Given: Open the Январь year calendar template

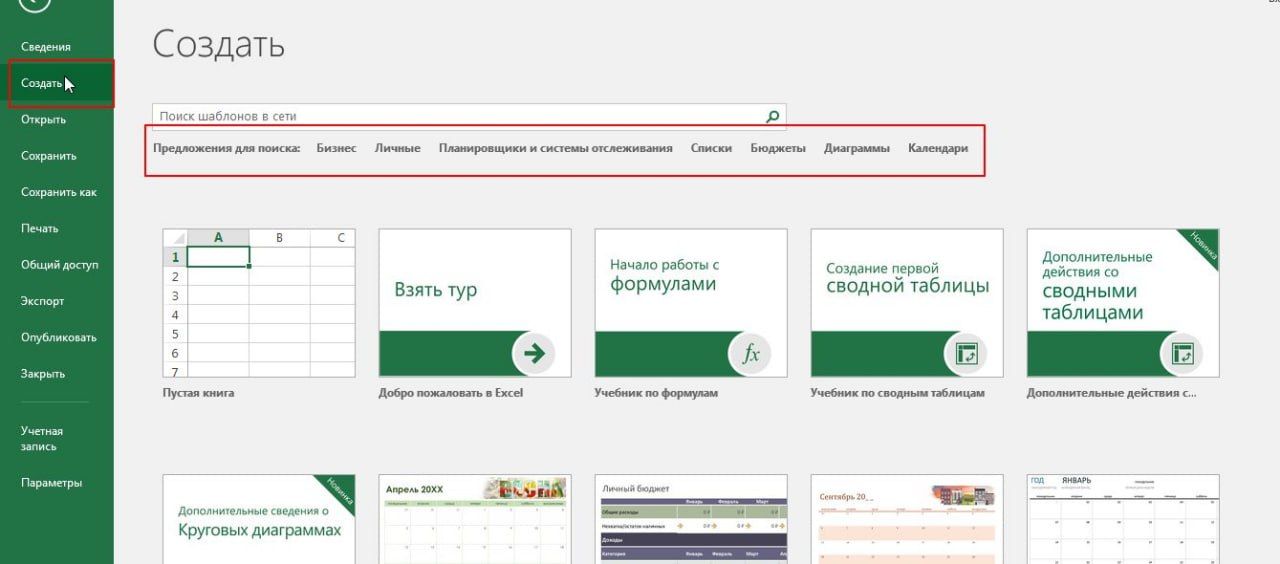Looking at the screenshot, I should click(1123, 519).
